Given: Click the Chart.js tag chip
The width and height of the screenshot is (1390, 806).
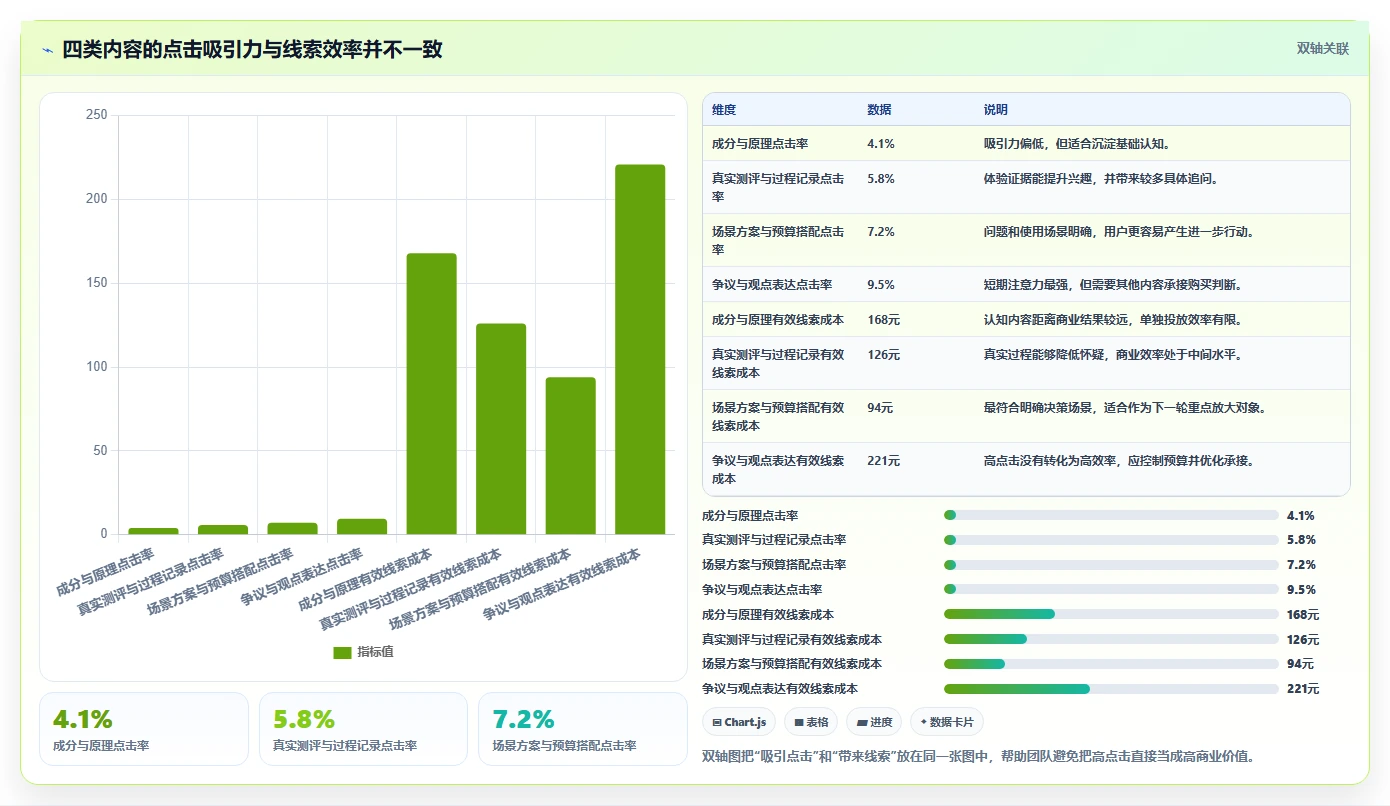Looking at the screenshot, I should tap(740, 722).
